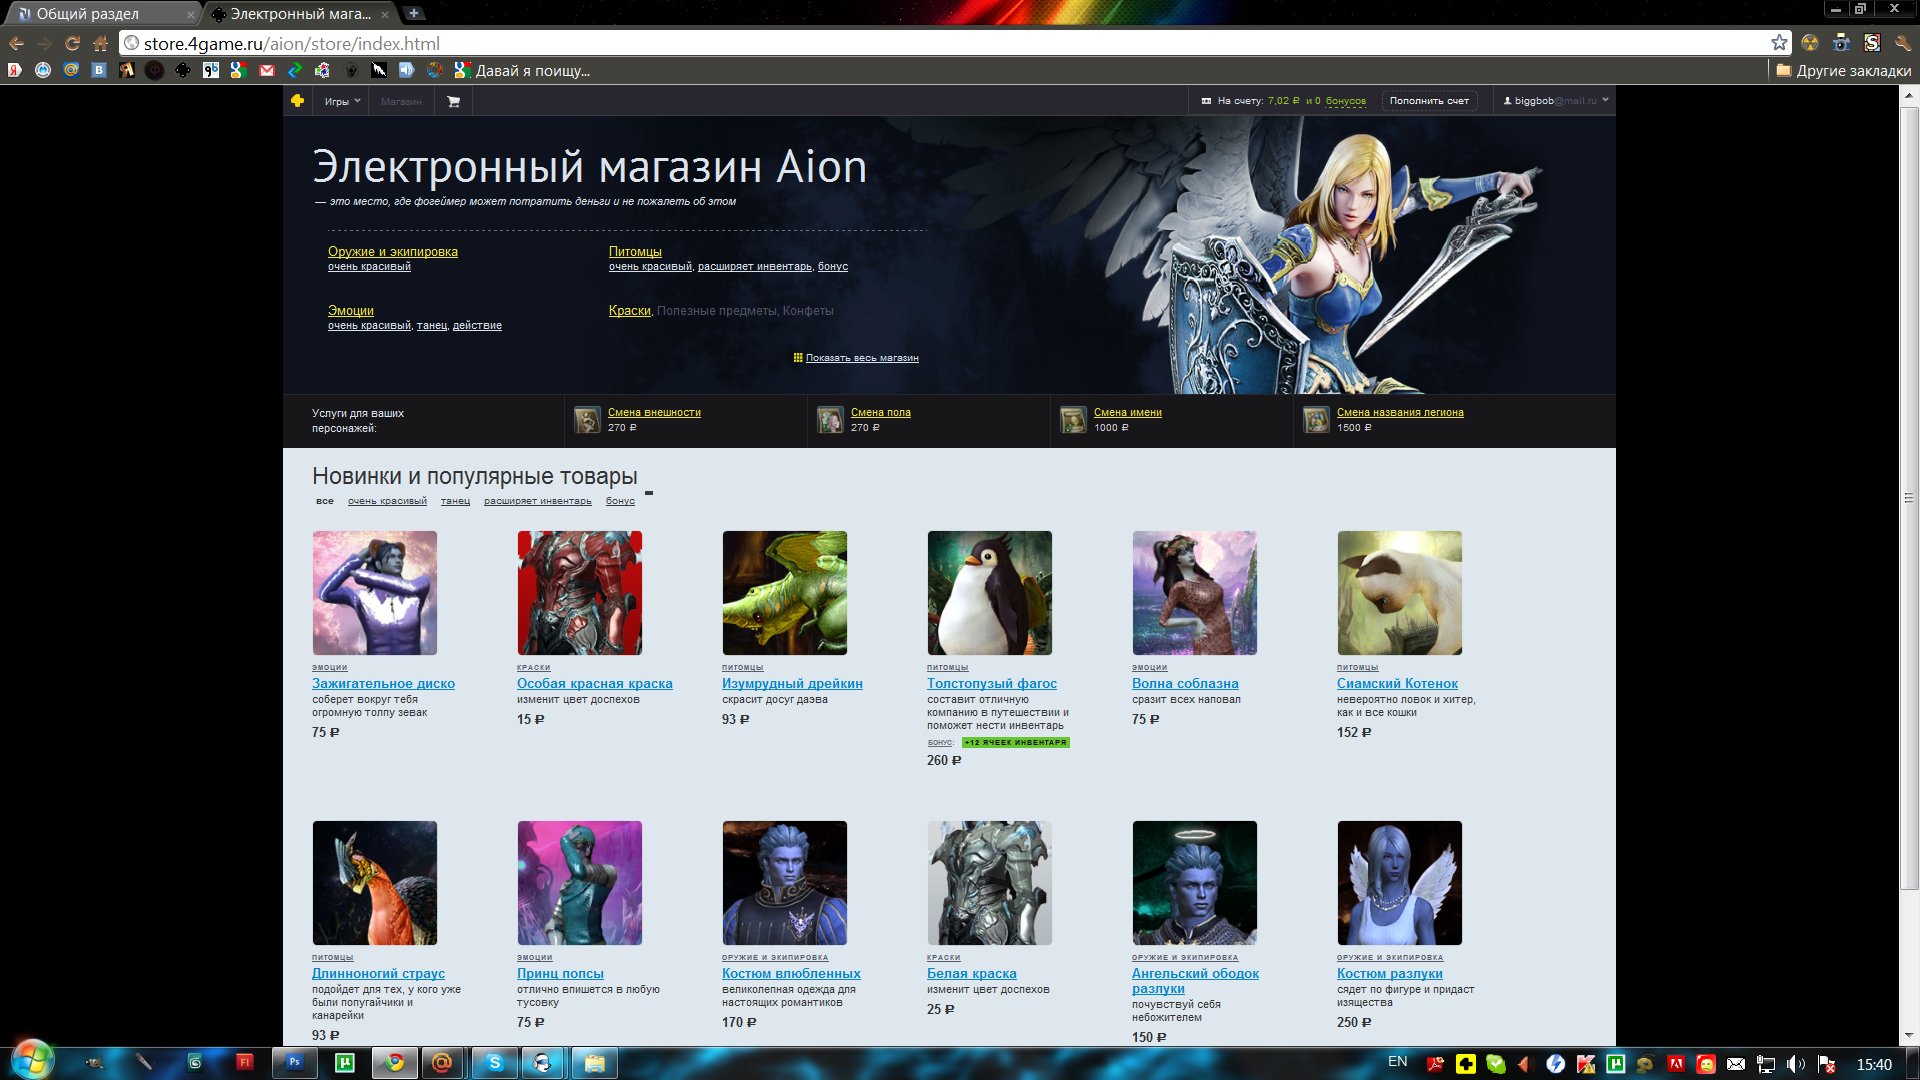
Task: Click the Смена имени service icon
Action: pos(1073,420)
